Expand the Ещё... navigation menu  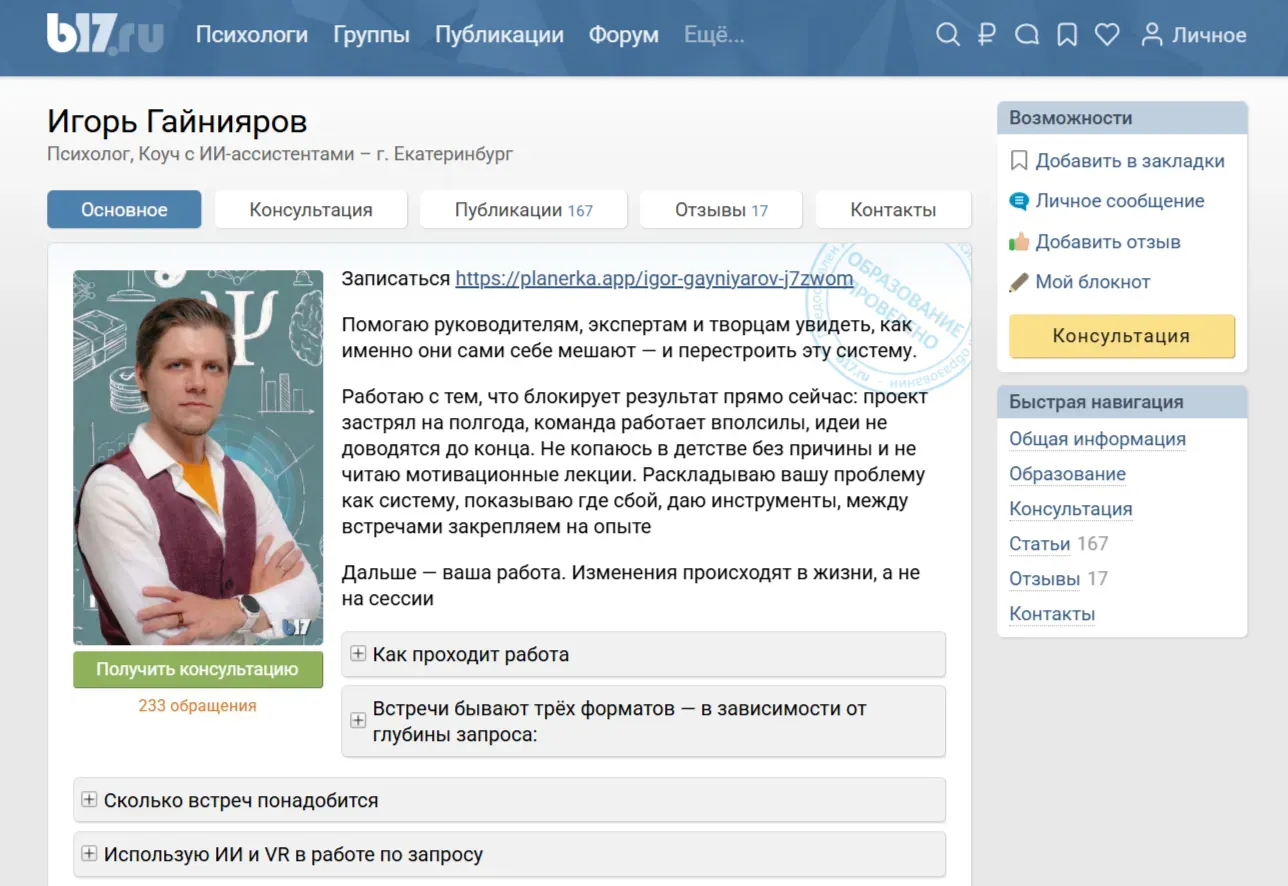coord(714,35)
